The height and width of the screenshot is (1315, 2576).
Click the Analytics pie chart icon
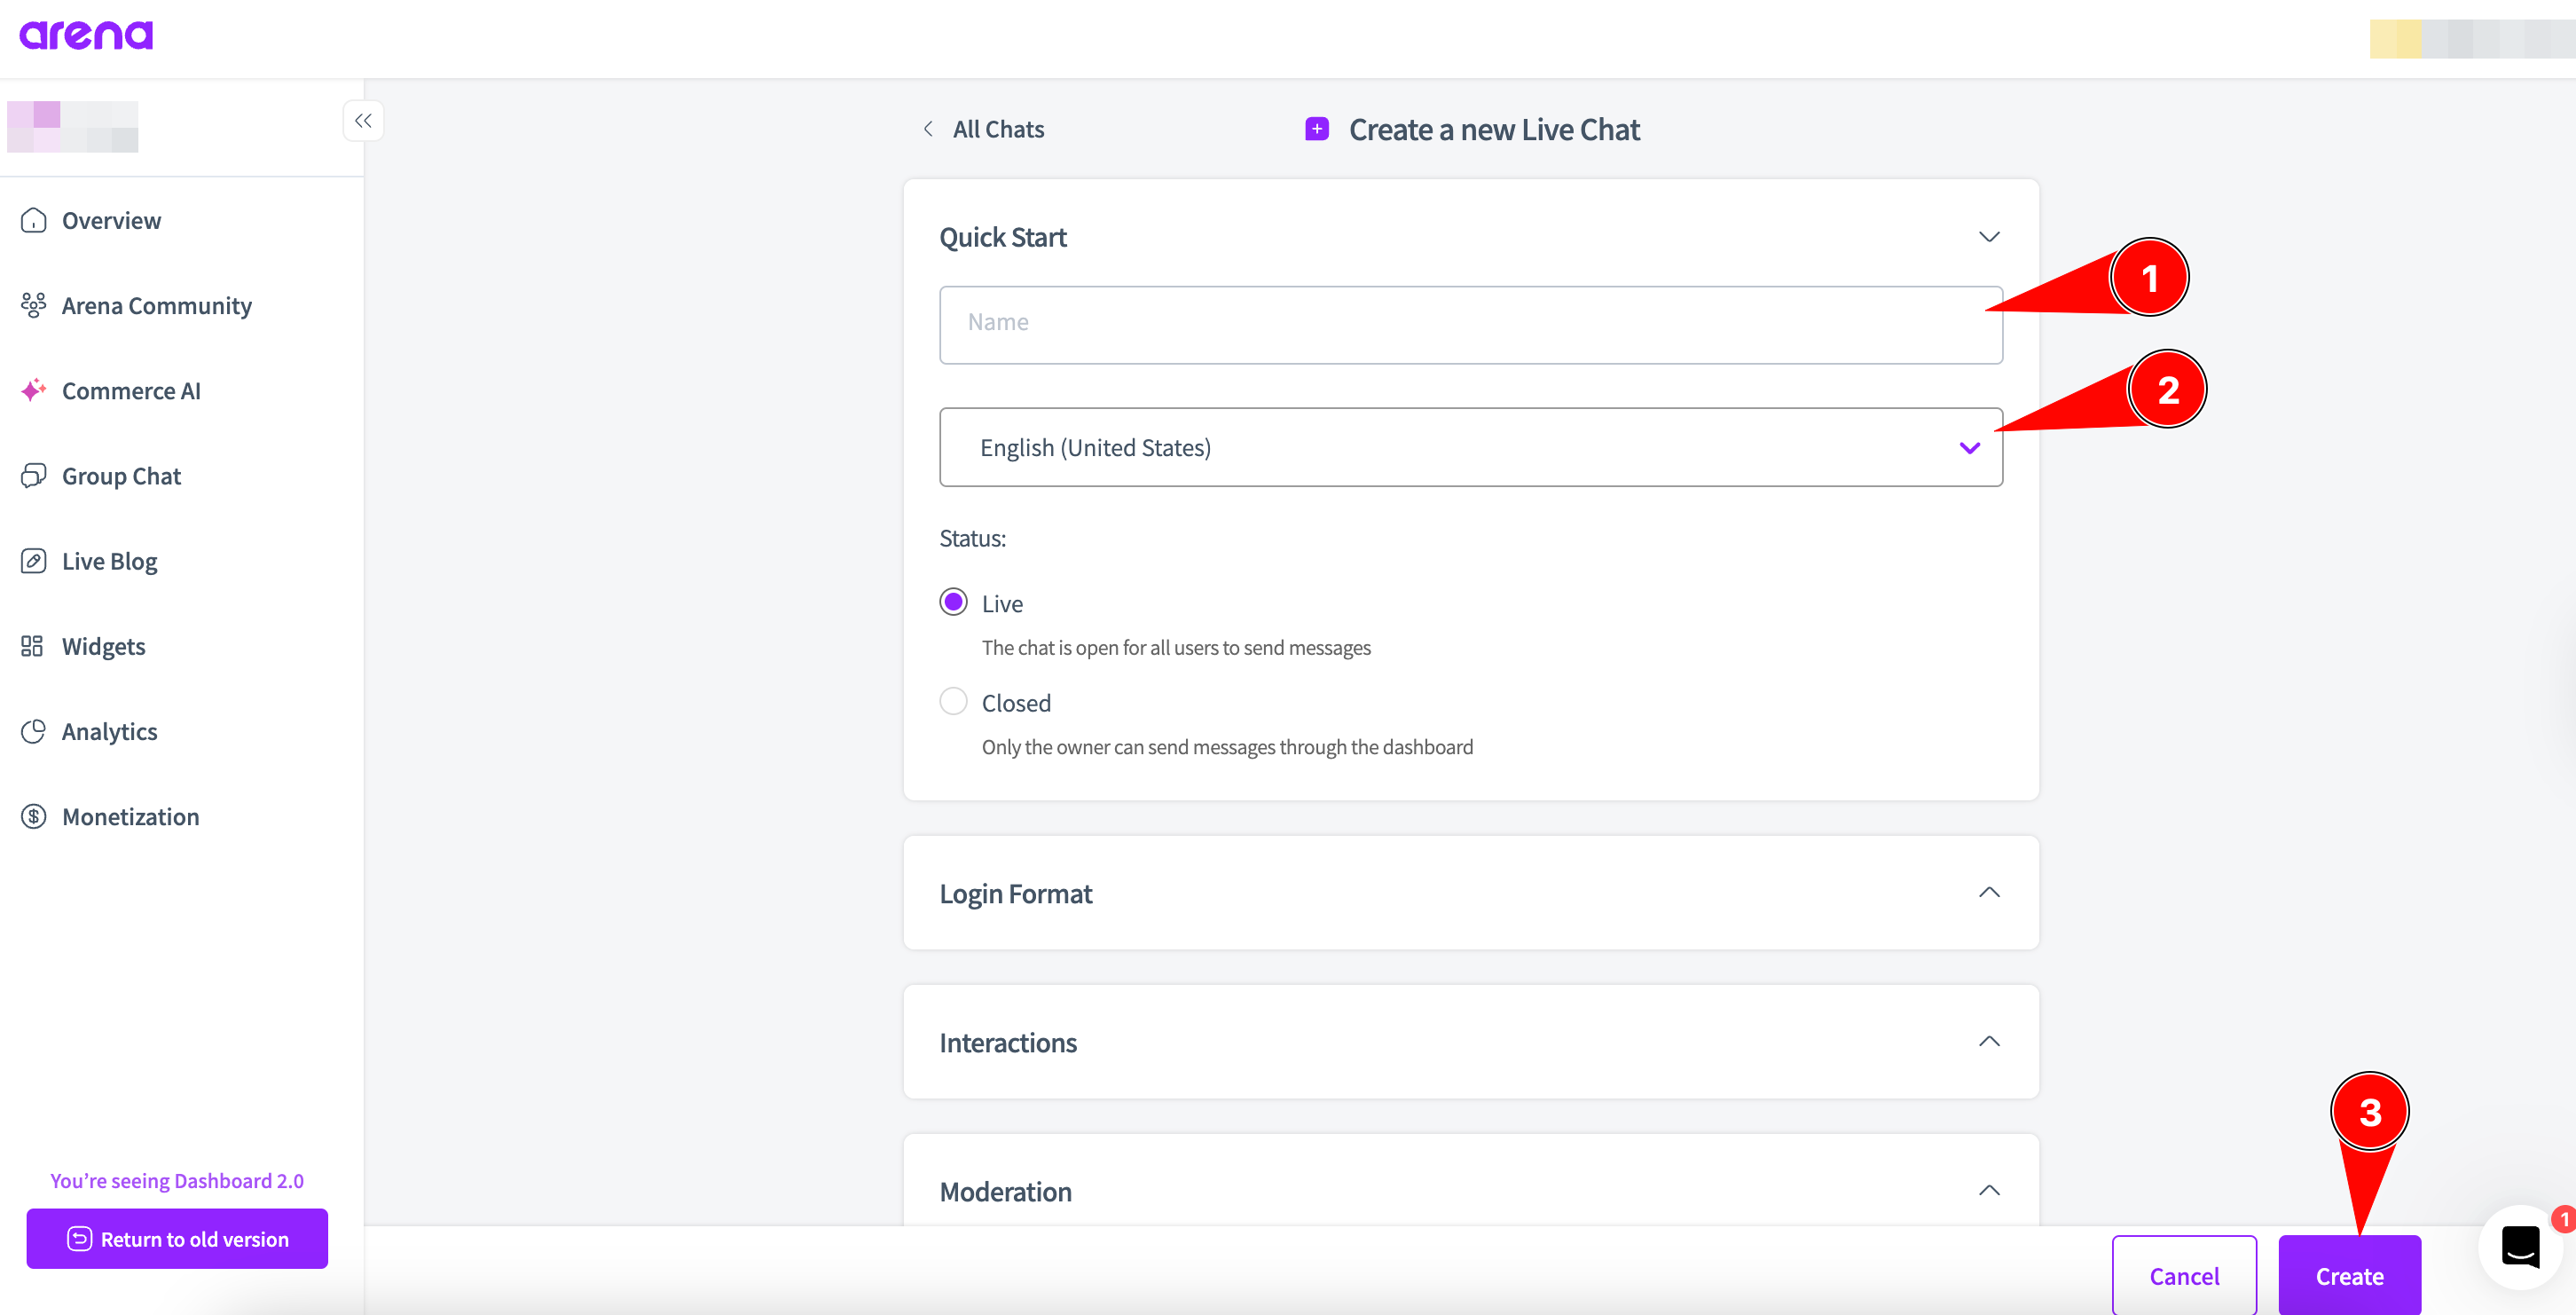tap(34, 731)
